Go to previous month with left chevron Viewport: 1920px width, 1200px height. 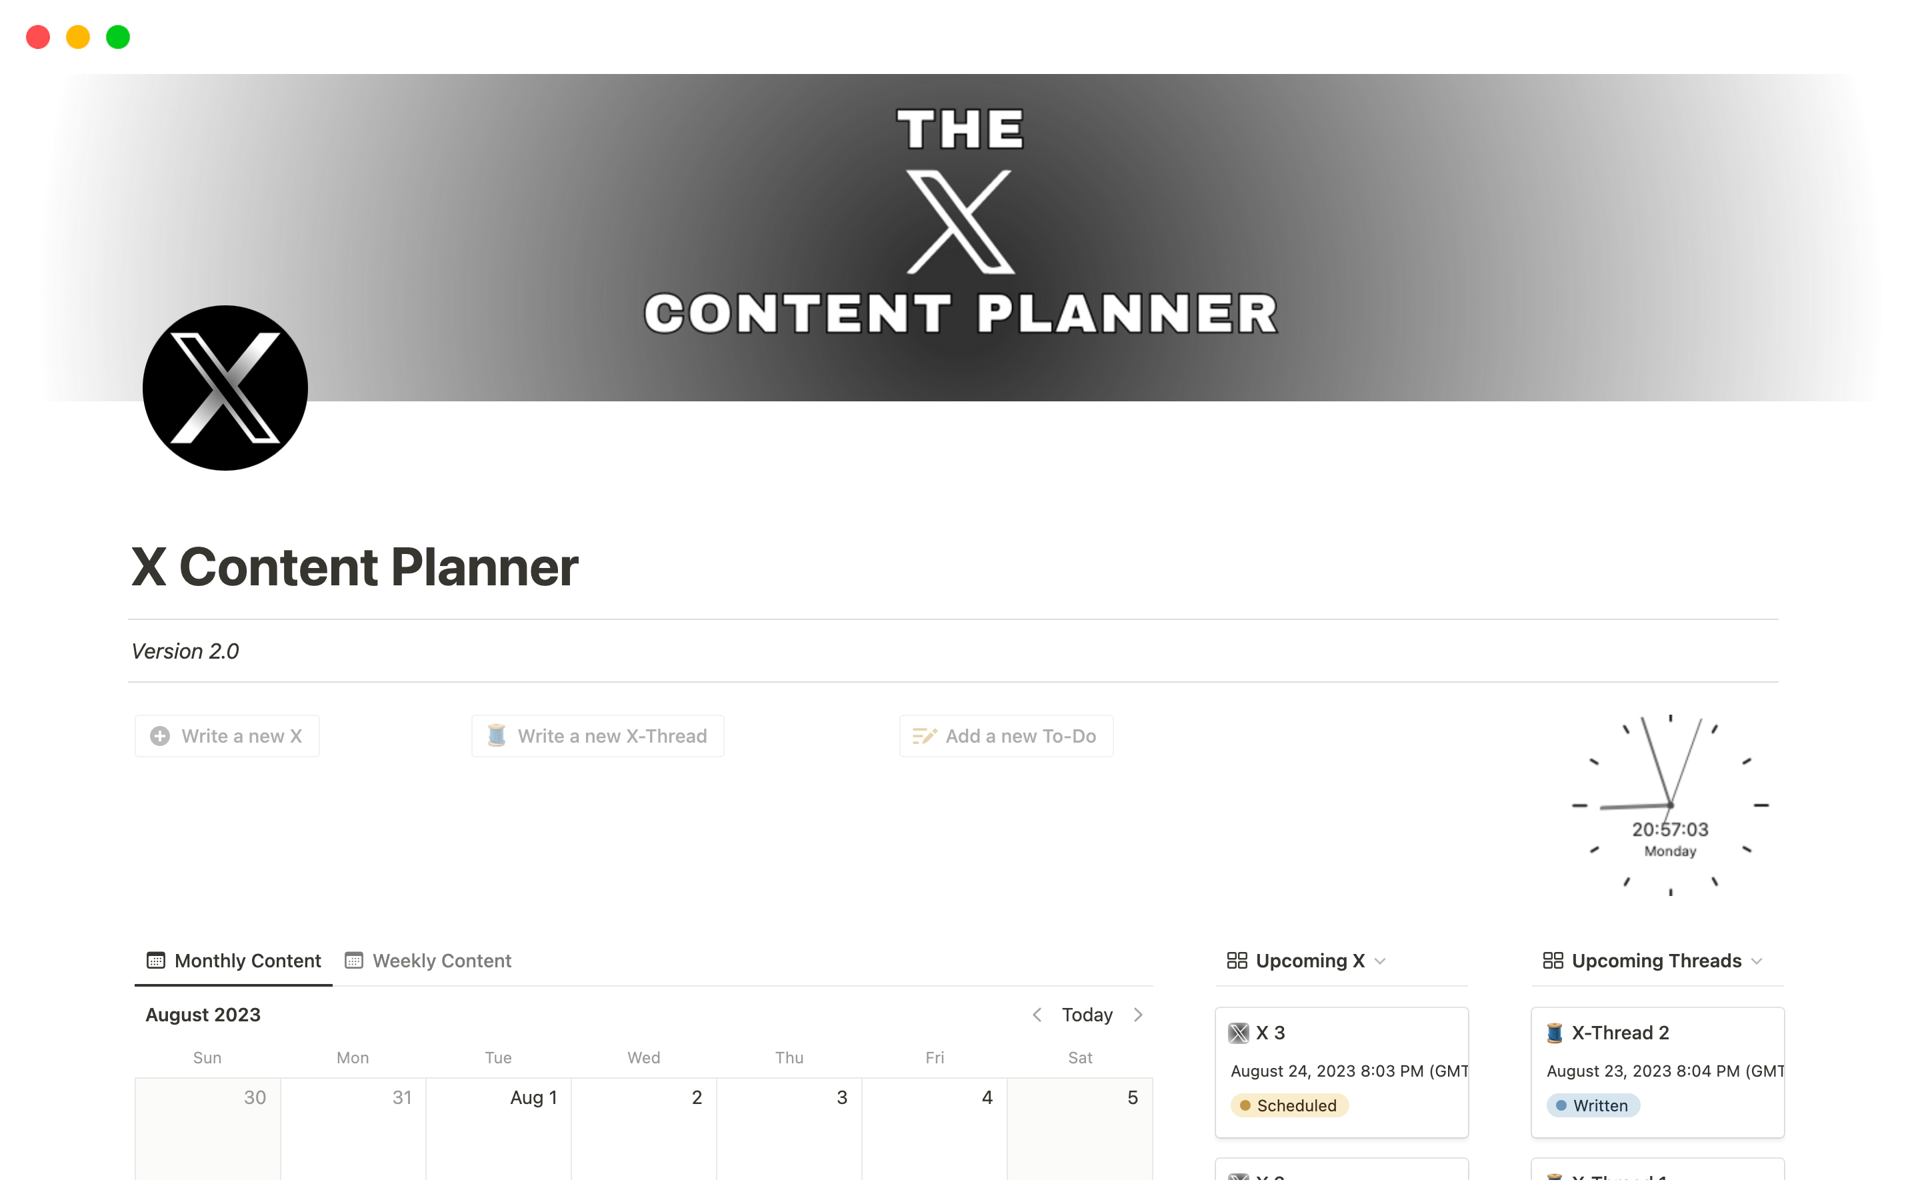click(1037, 1015)
